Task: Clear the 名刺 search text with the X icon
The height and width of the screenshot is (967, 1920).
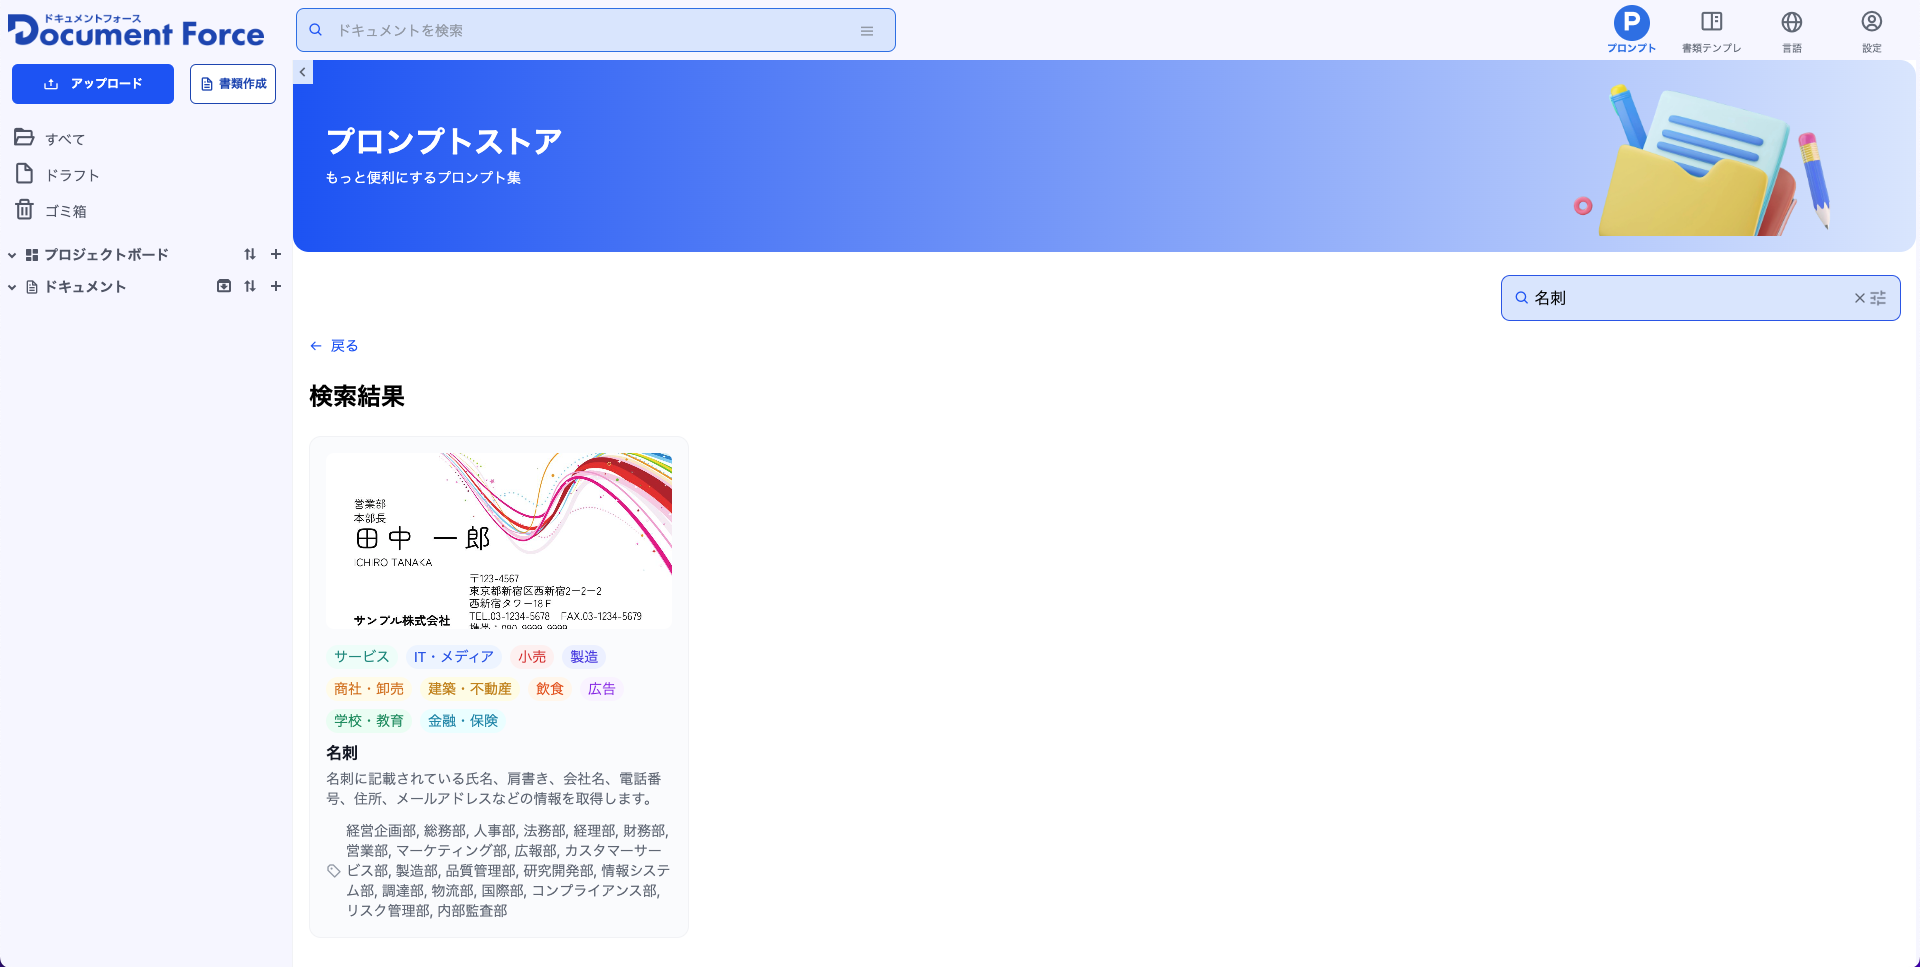Action: tap(1859, 298)
